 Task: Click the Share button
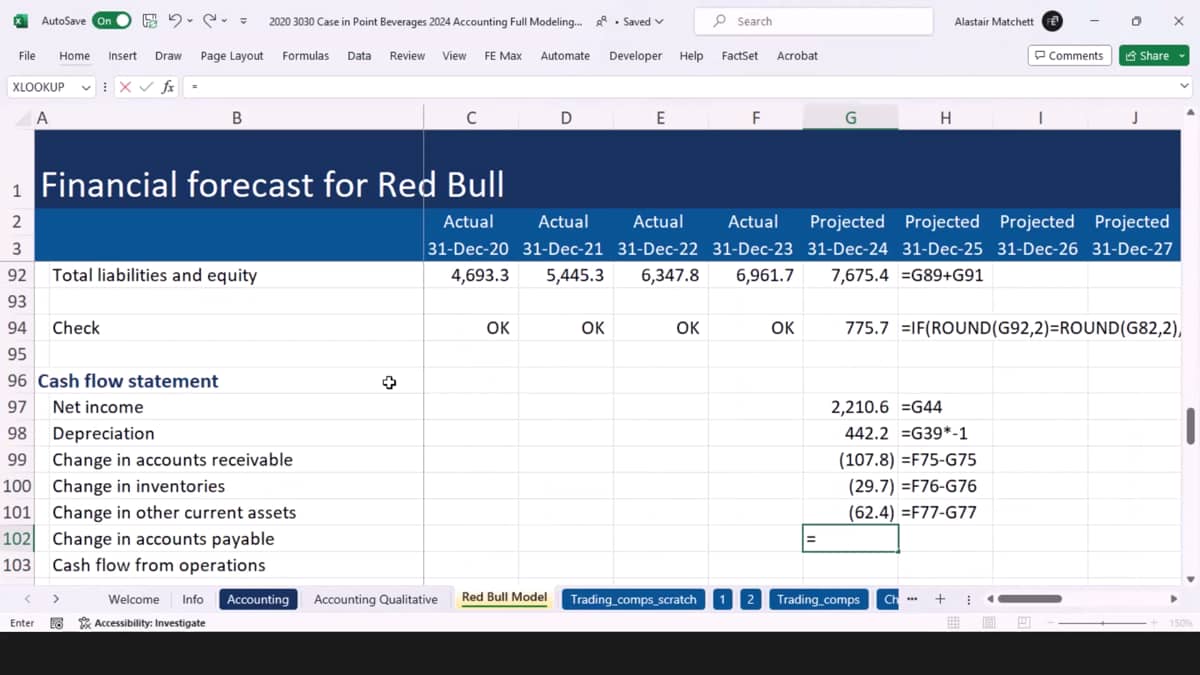1154,56
